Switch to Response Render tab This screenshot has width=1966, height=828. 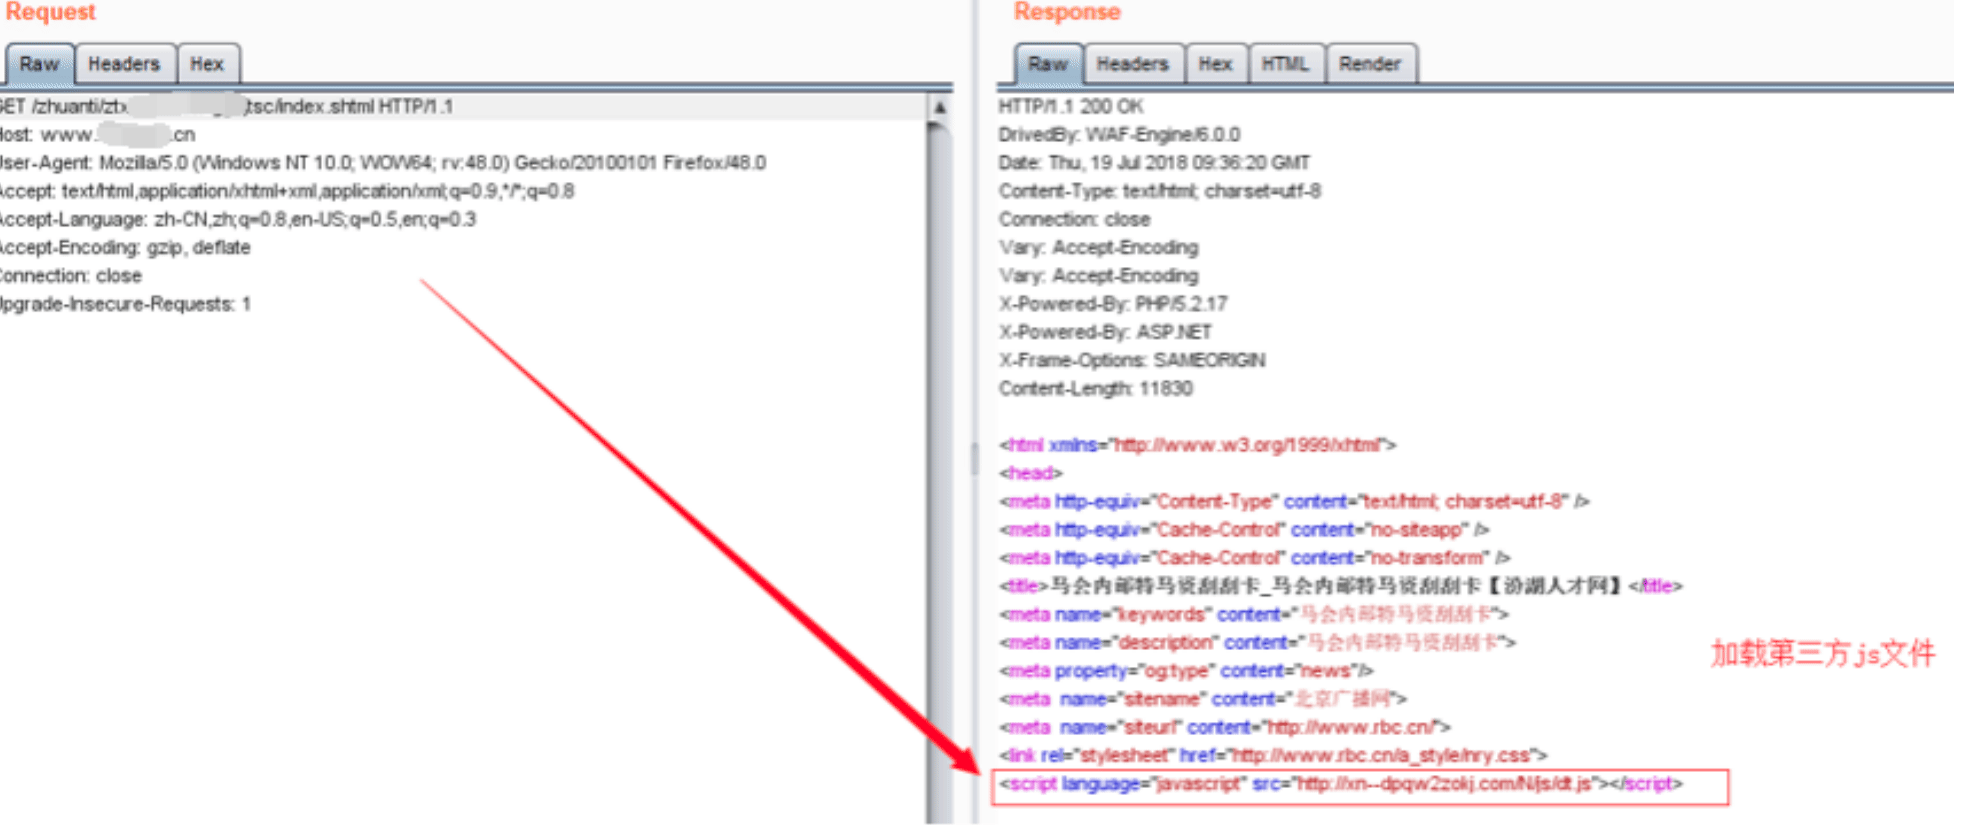pyautogui.click(x=1370, y=64)
